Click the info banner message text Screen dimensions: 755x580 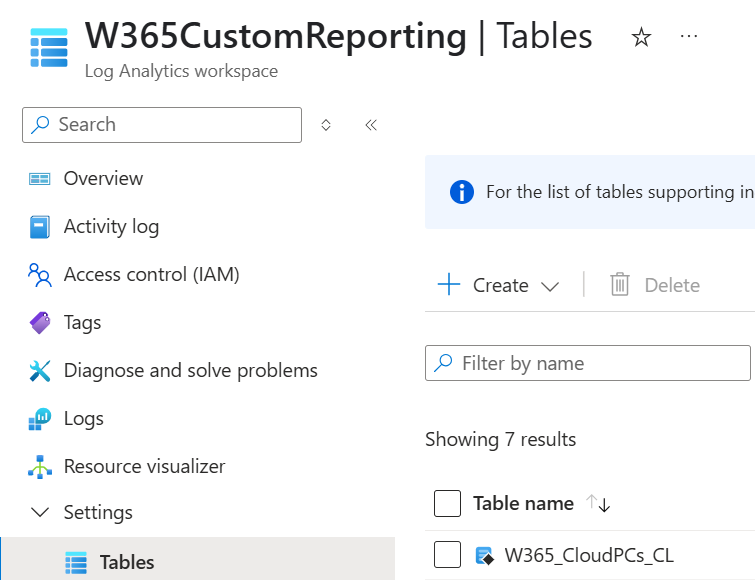pos(620,192)
